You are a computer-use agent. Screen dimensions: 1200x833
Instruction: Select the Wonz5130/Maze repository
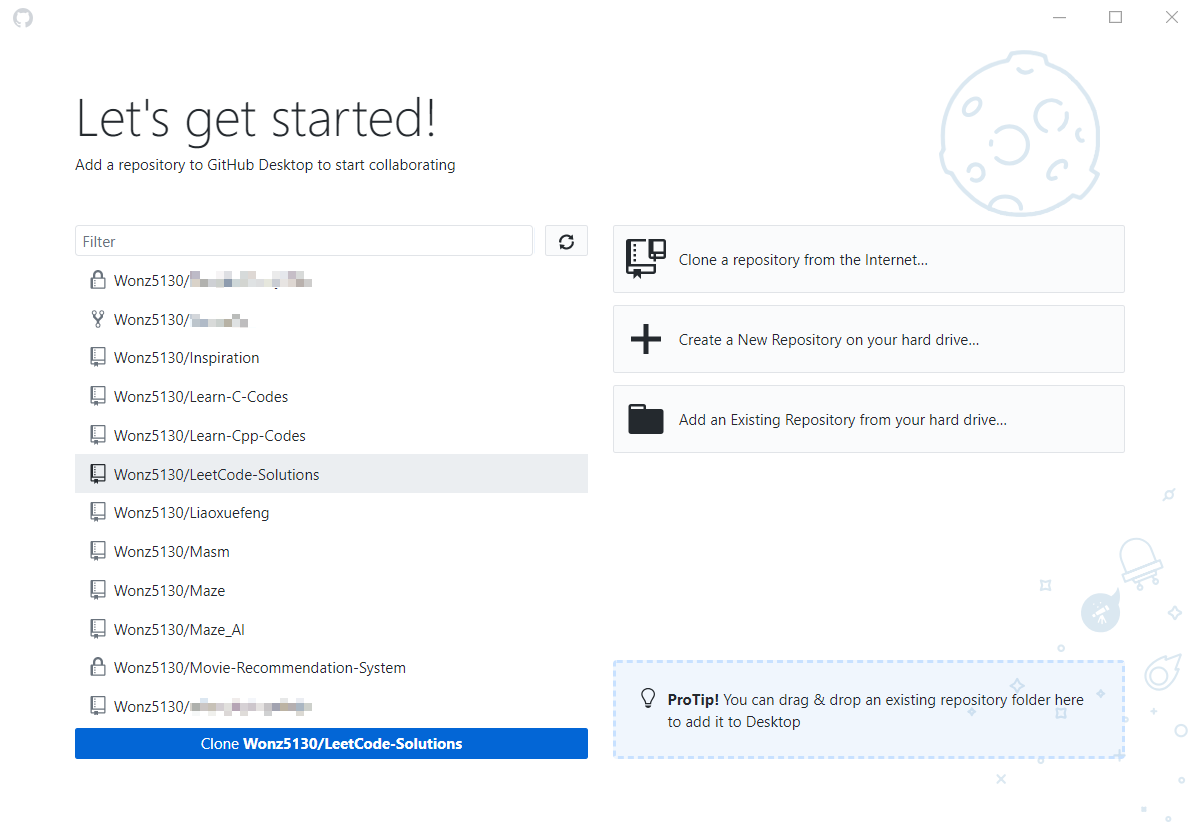(x=331, y=590)
